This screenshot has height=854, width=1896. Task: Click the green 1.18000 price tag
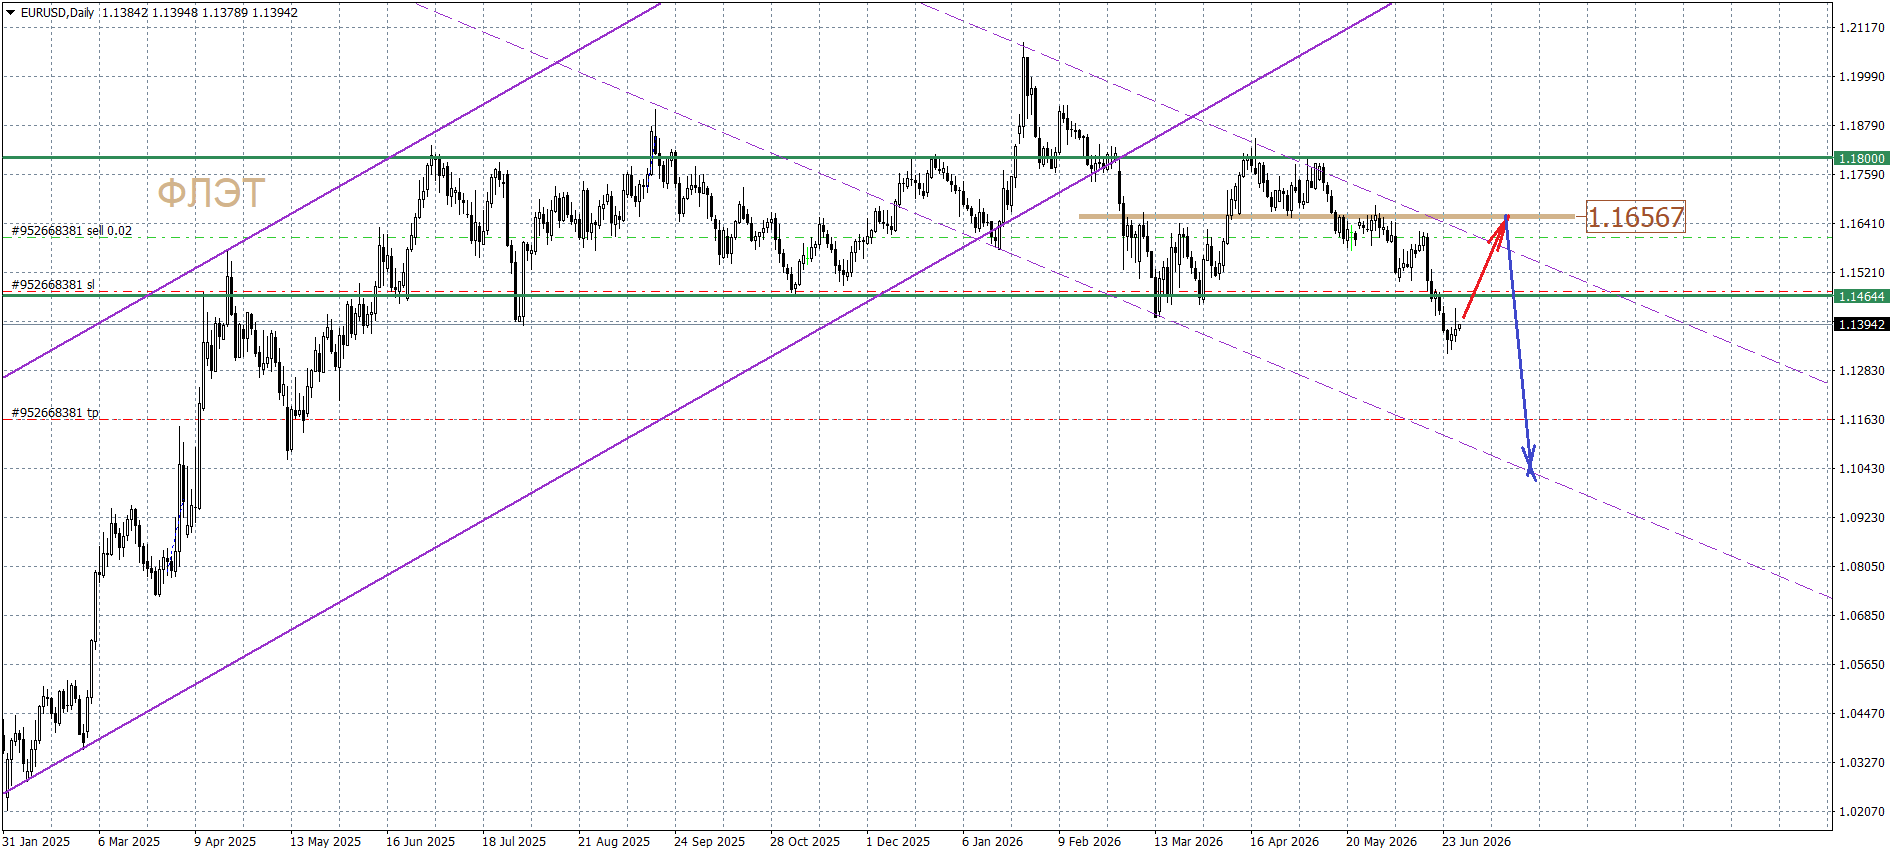pos(1861,158)
